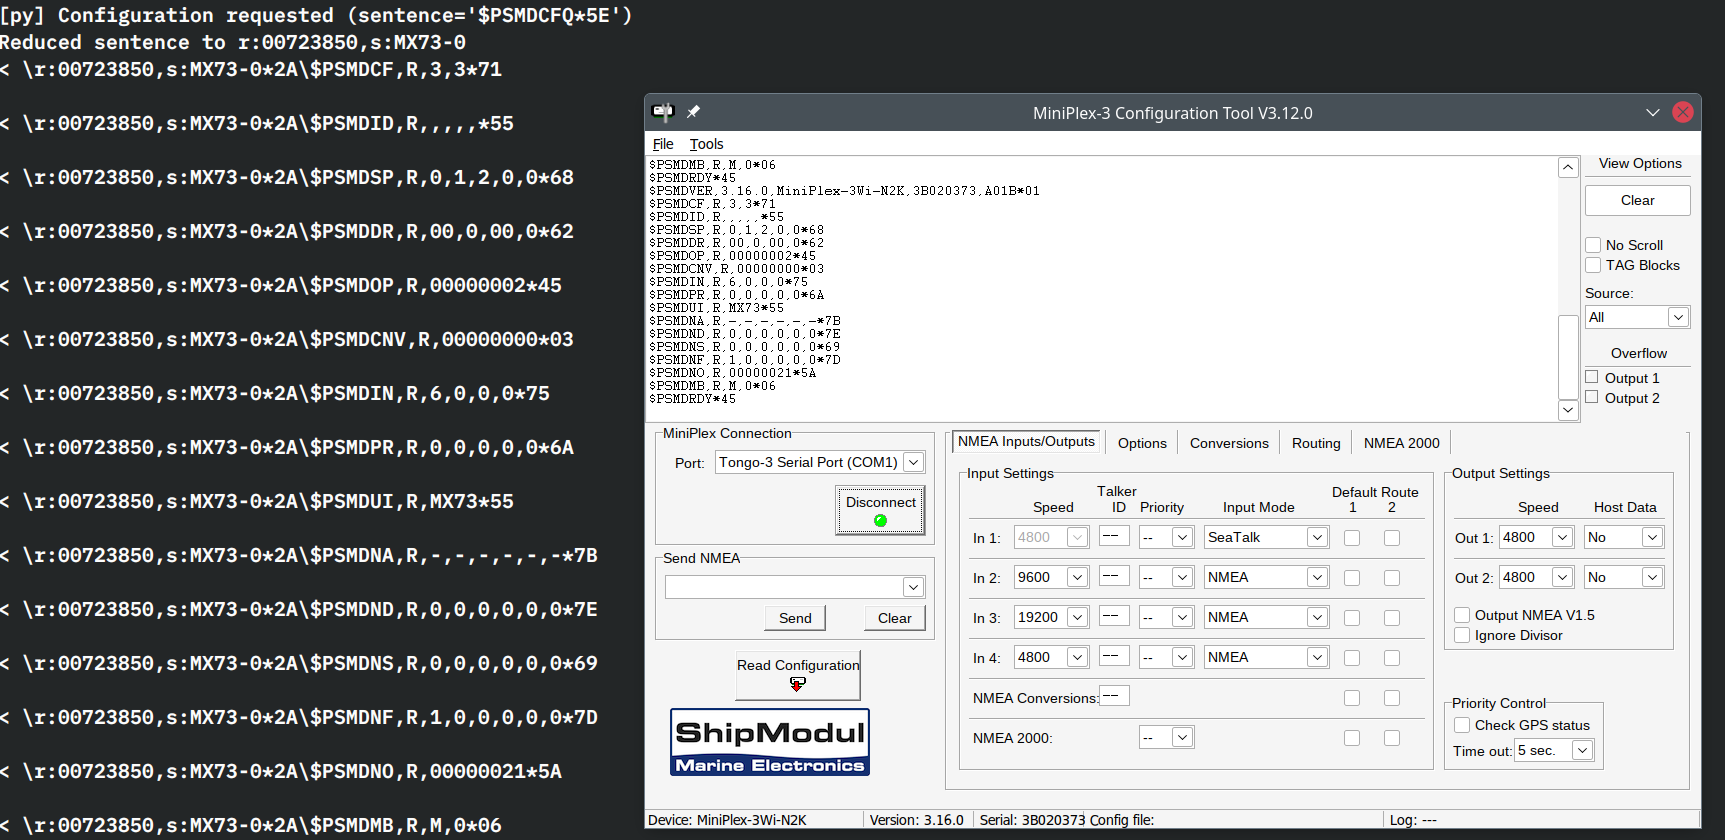This screenshot has width=1725, height=840.
Task: Click the NMEA log scroll up arrow
Action: 1568,167
